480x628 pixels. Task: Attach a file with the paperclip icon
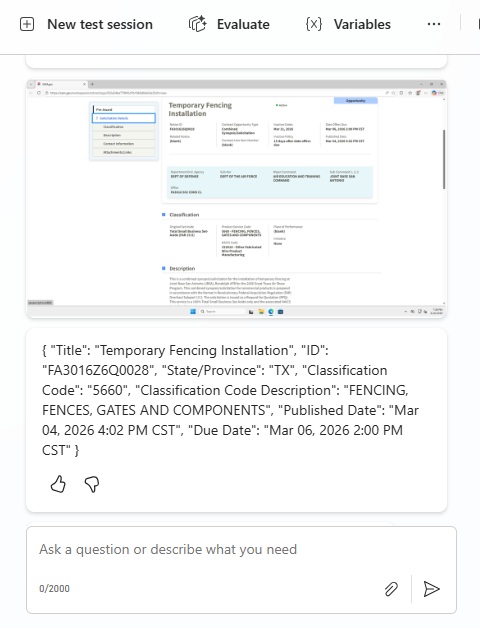coord(391,589)
